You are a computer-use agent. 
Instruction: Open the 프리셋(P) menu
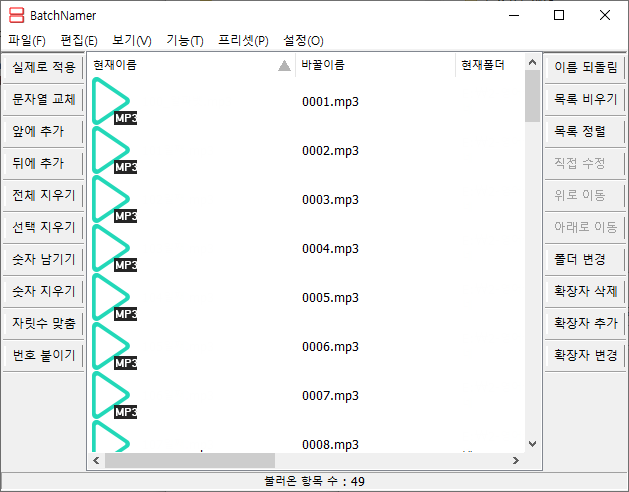(x=243, y=41)
